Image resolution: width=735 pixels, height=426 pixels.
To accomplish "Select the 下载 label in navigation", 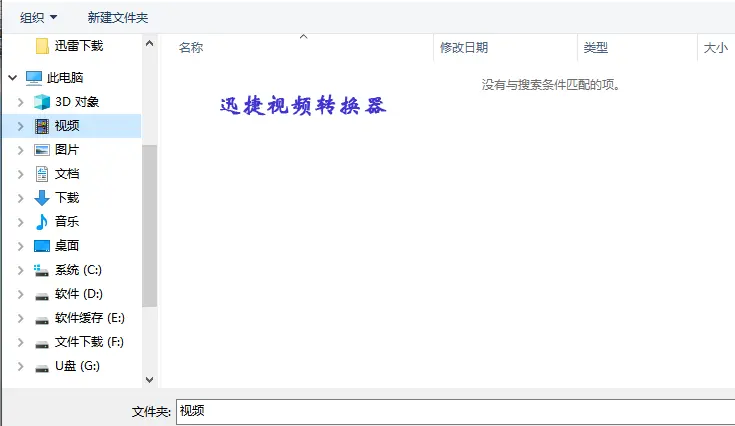I will pos(67,198).
